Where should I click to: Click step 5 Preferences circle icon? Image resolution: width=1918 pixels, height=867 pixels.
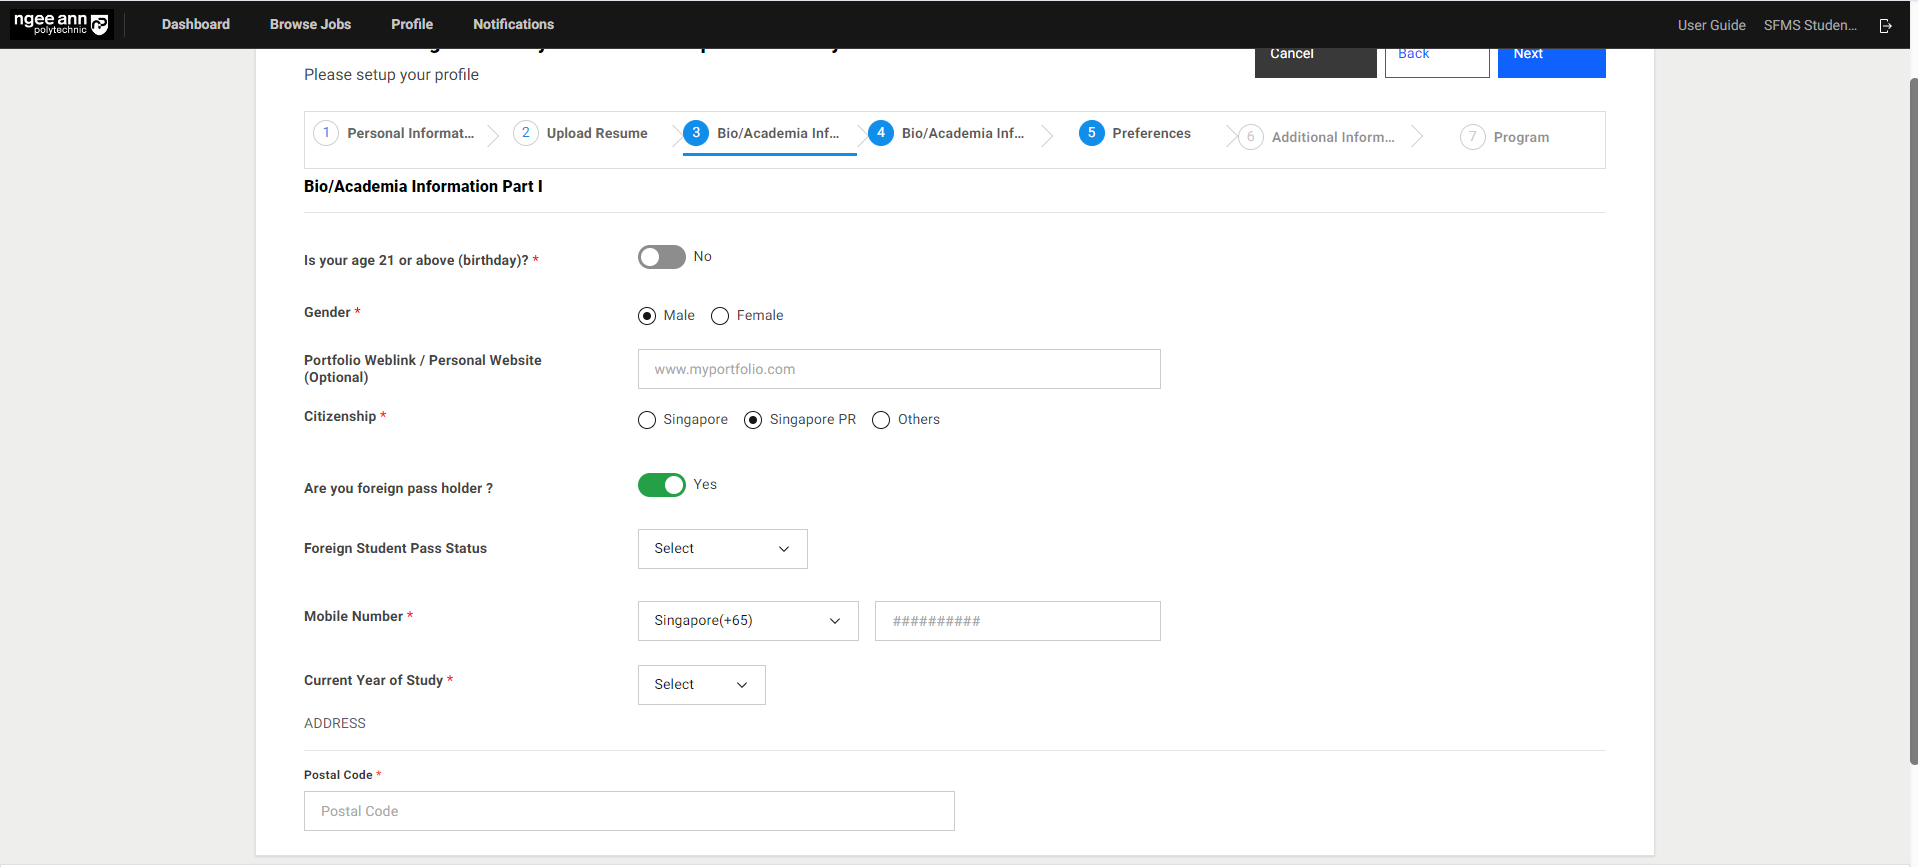(1091, 133)
